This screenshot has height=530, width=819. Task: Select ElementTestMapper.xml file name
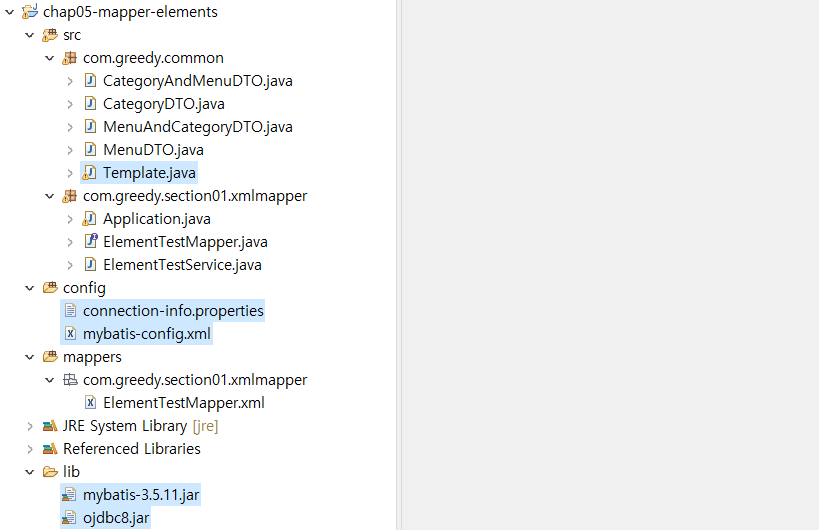pos(183,403)
